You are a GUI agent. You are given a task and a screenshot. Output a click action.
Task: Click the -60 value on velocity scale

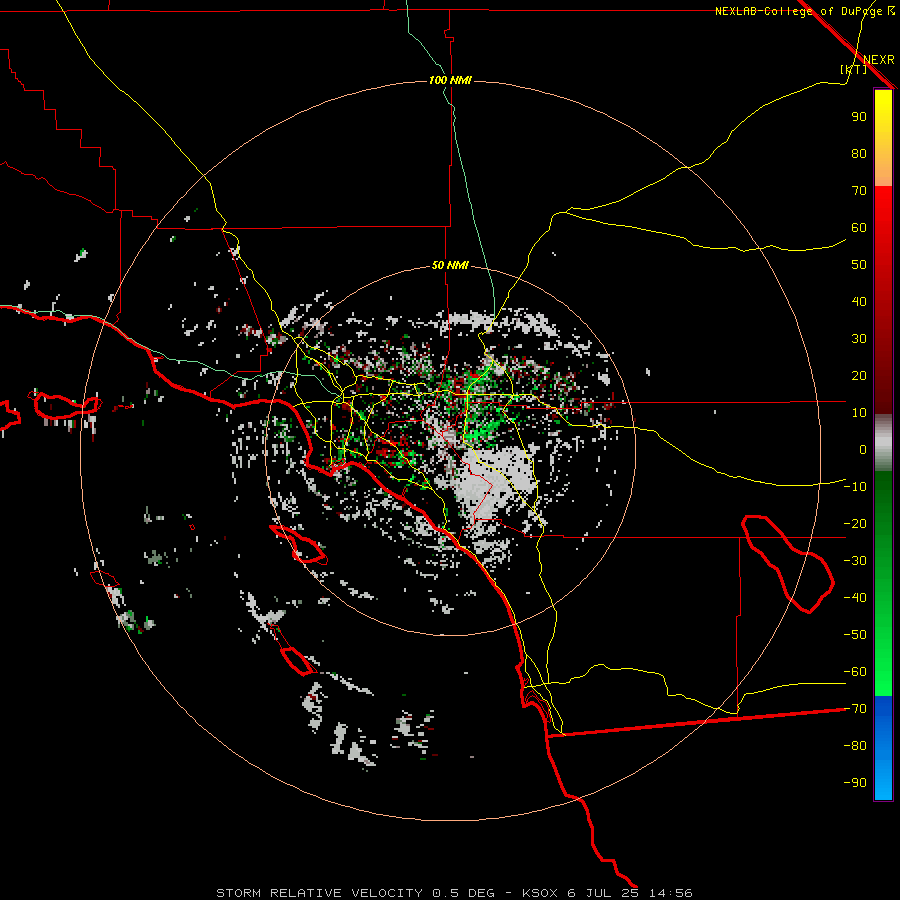855,672
